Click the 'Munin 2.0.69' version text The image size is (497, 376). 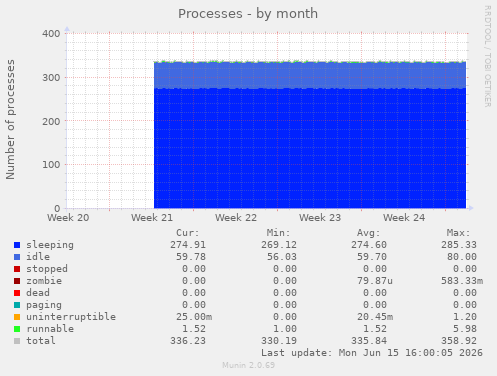[248, 365]
